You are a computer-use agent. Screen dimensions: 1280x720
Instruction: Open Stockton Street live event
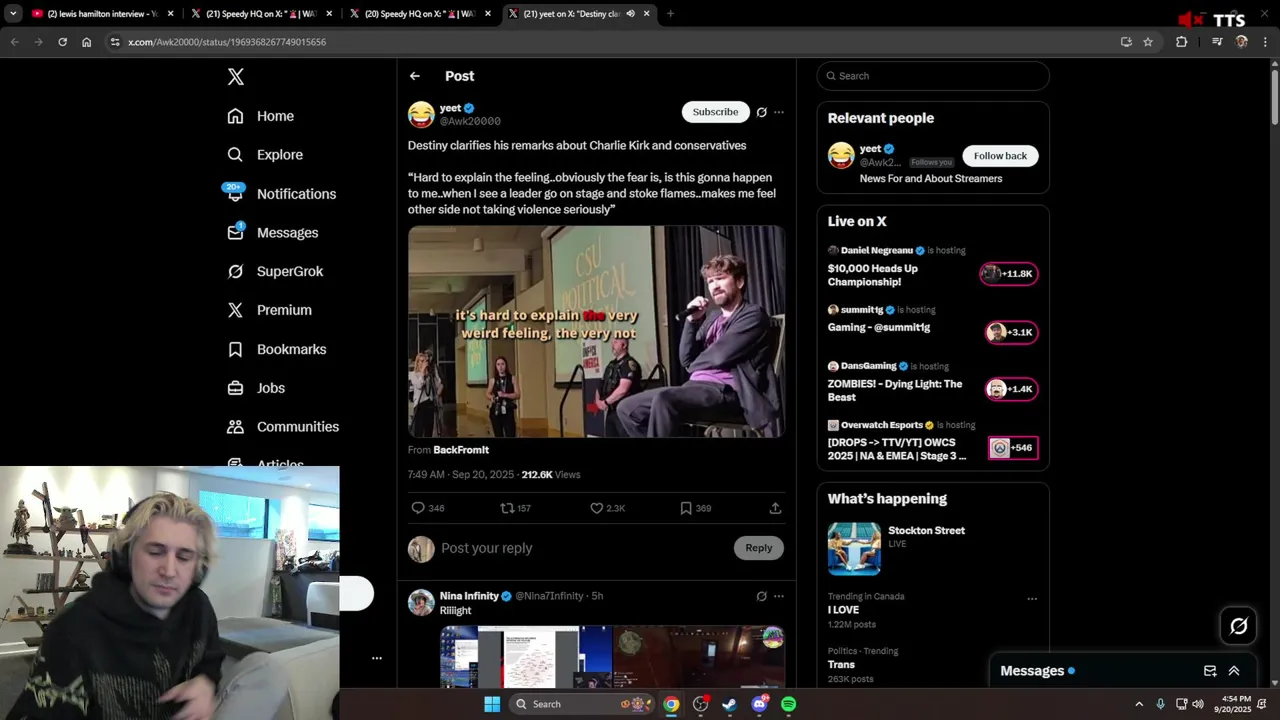pyautogui.click(x=933, y=547)
